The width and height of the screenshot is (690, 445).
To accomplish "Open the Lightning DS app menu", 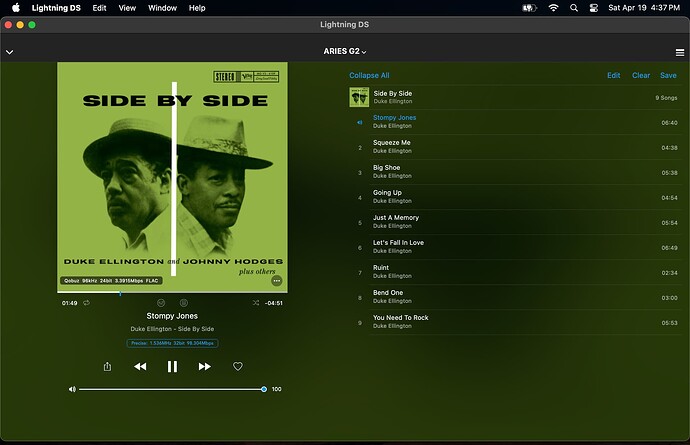I will (56, 8).
